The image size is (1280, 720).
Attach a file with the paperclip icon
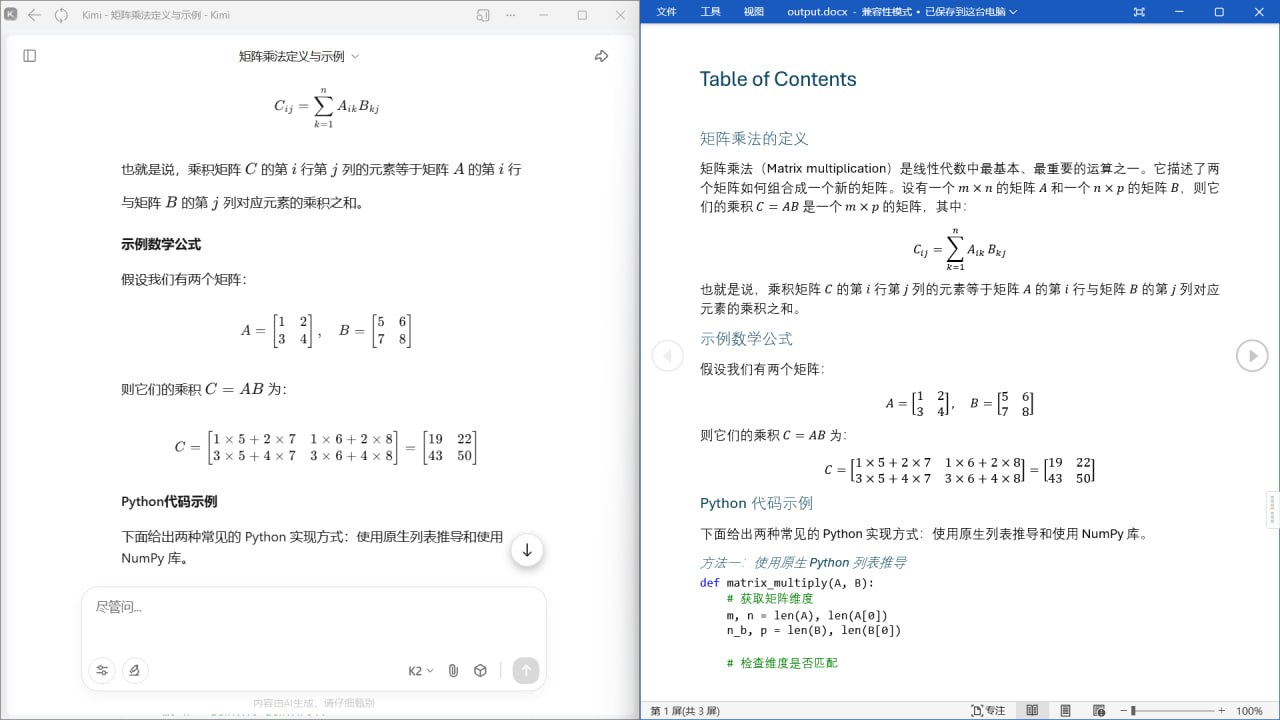453,671
